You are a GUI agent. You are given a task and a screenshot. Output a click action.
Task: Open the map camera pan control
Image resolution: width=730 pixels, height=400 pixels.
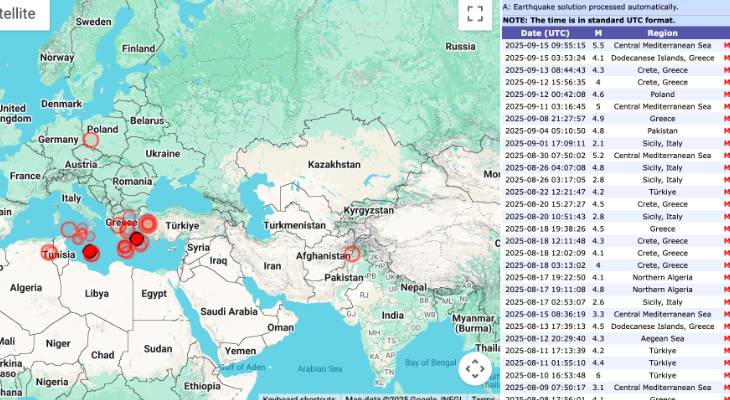click(475, 369)
